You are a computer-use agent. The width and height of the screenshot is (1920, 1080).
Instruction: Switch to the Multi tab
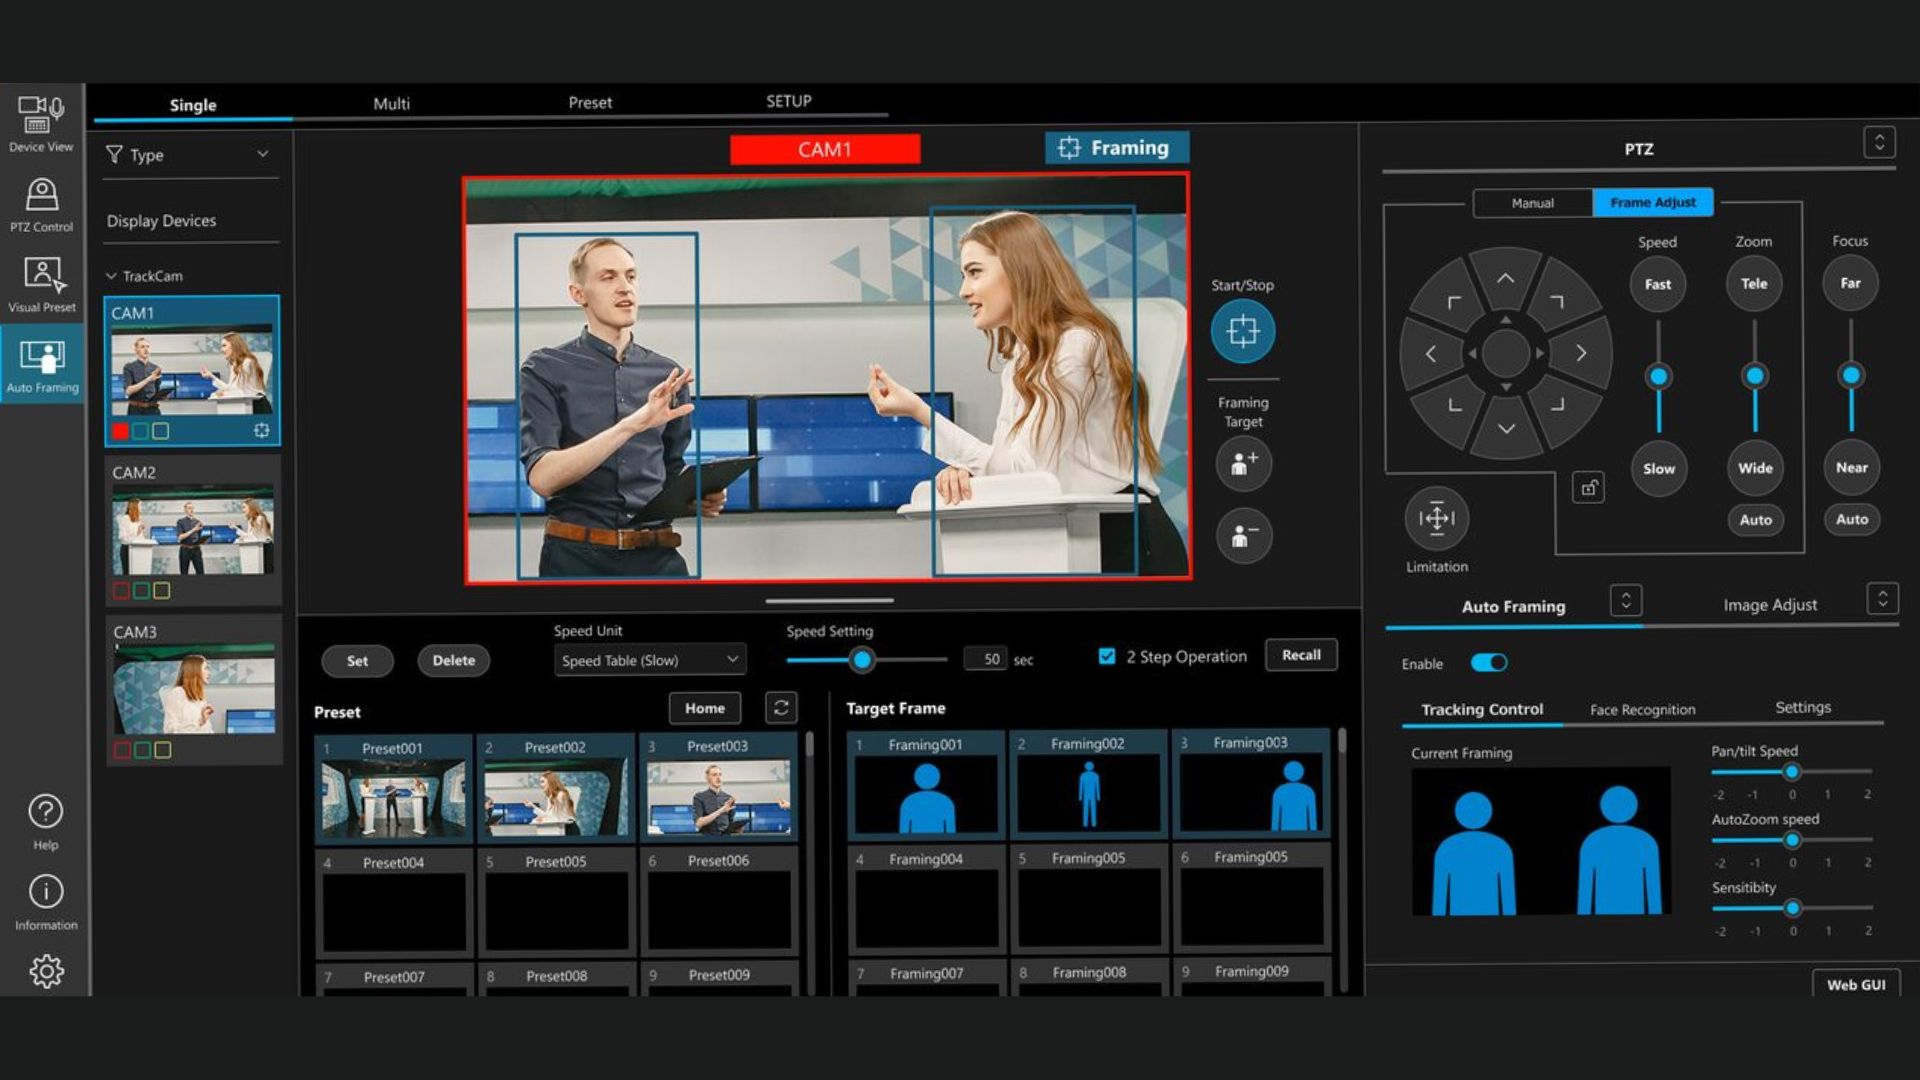pyautogui.click(x=391, y=103)
